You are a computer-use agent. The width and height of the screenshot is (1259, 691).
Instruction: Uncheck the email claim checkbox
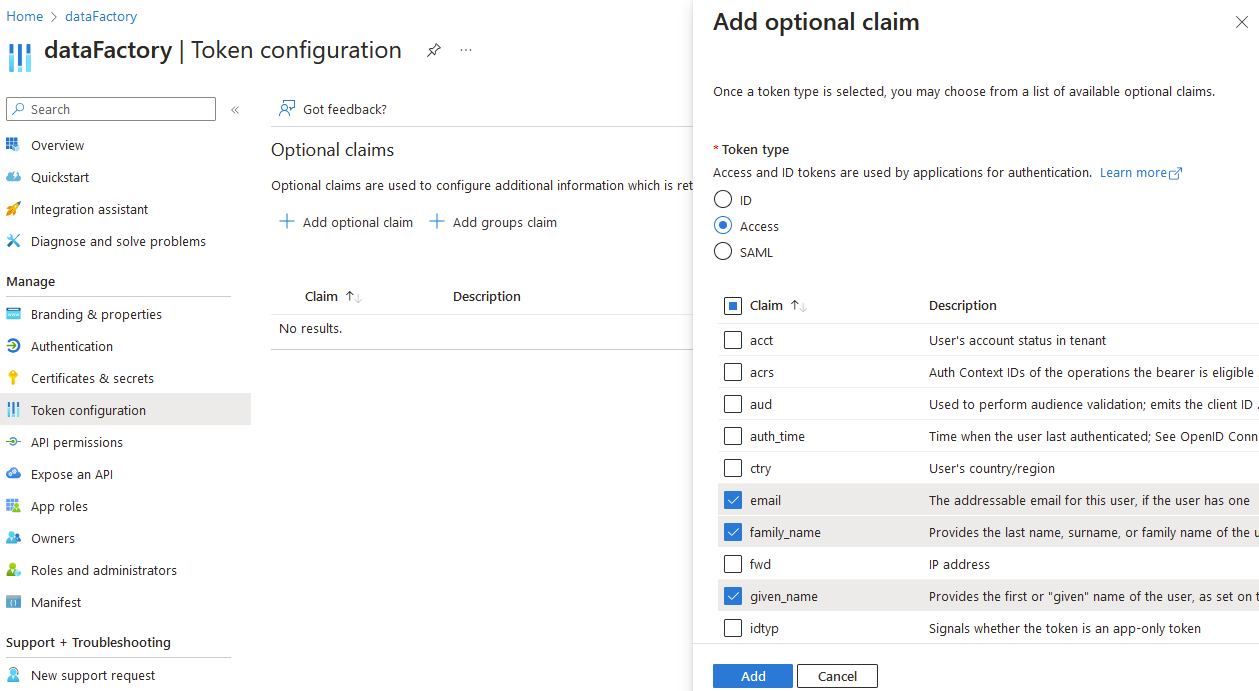click(x=733, y=500)
